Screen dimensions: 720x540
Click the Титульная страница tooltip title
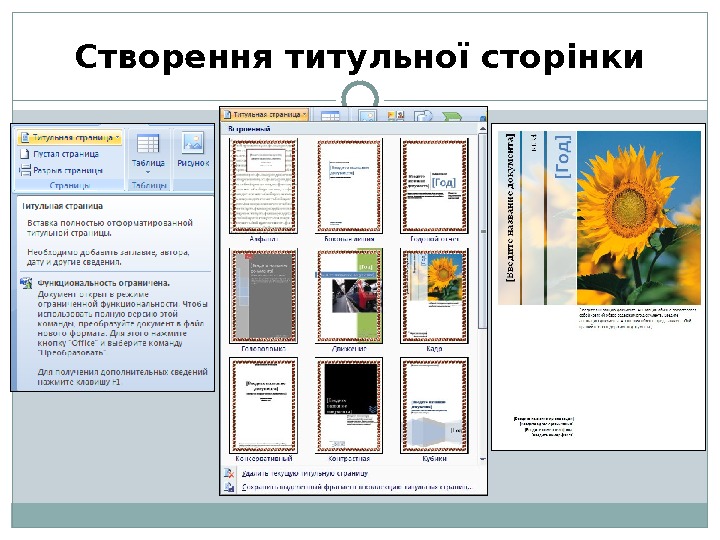[62, 206]
